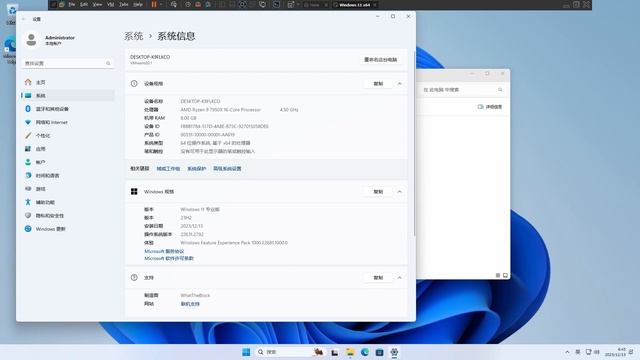Viewport: 640px width, 360px height.
Task: Open the VMware Edit menu
Action: click(84, 4)
